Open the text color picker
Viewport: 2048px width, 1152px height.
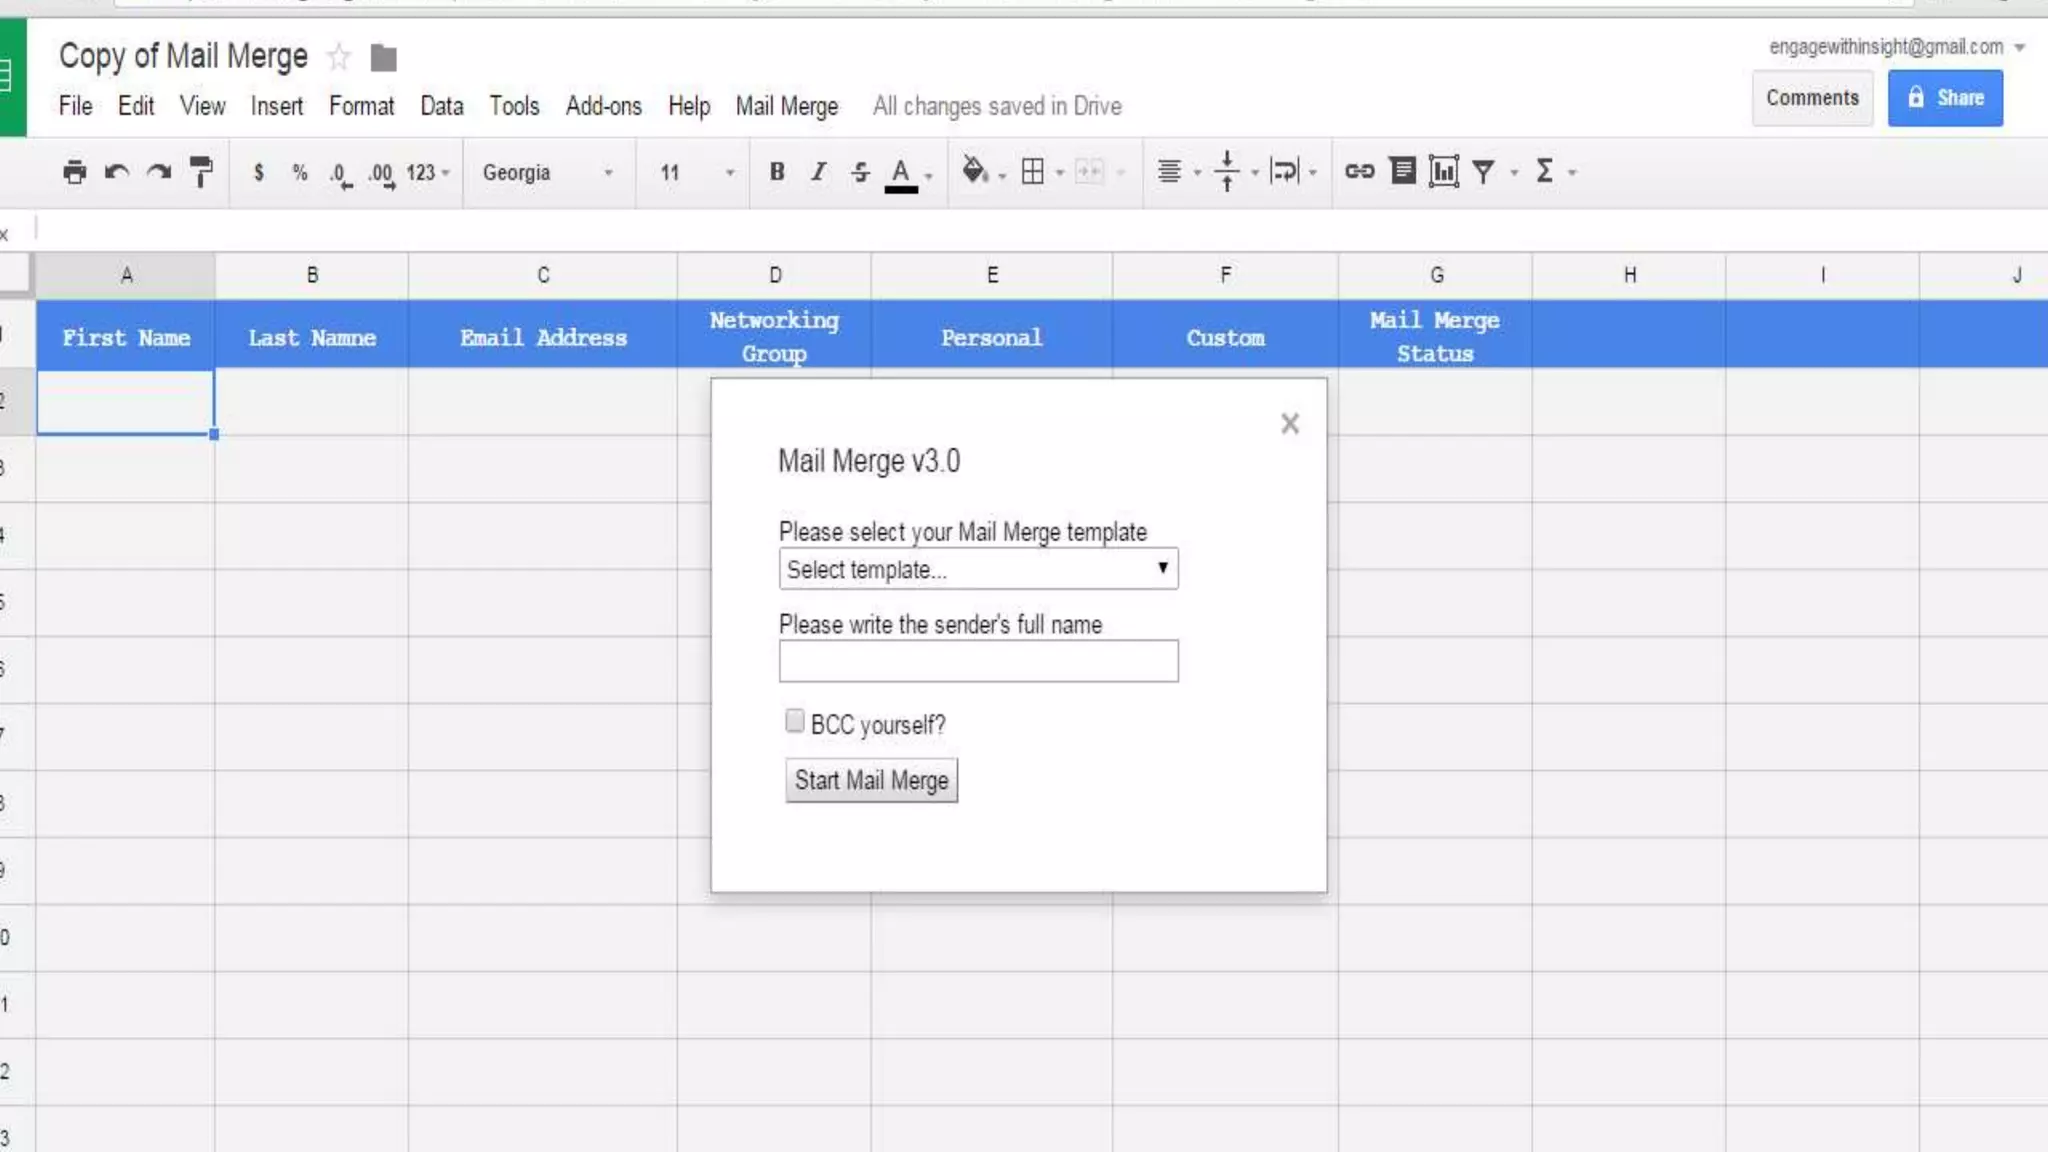pyautogui.click(x=901, y=172)
